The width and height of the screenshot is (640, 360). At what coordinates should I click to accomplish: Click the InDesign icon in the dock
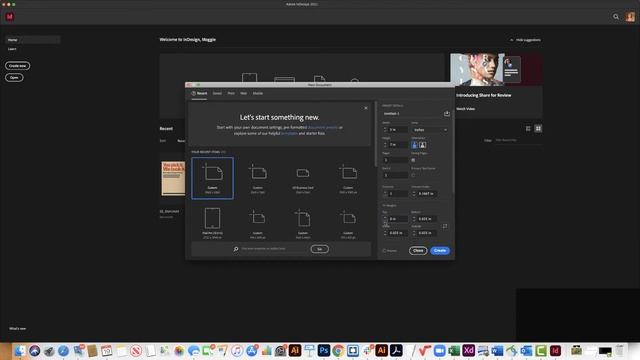[x=555, y=351]
